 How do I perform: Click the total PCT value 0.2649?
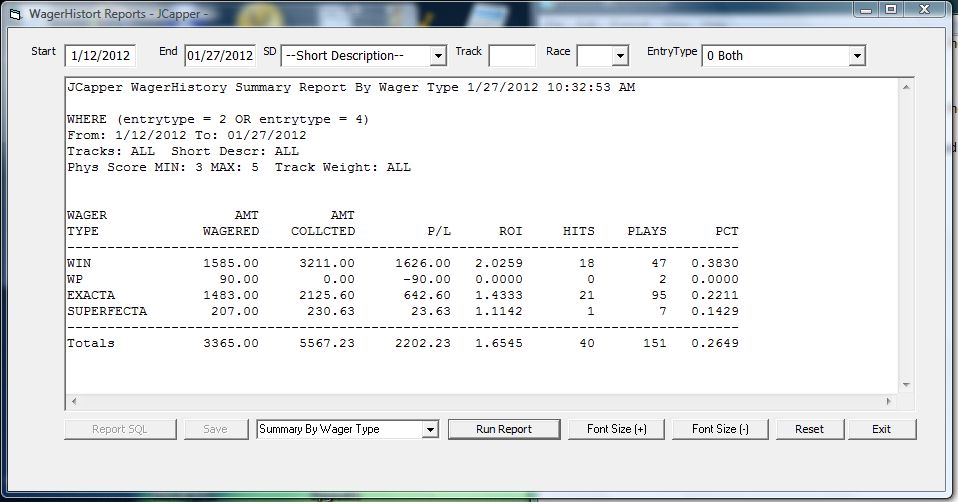click(715, 343)
